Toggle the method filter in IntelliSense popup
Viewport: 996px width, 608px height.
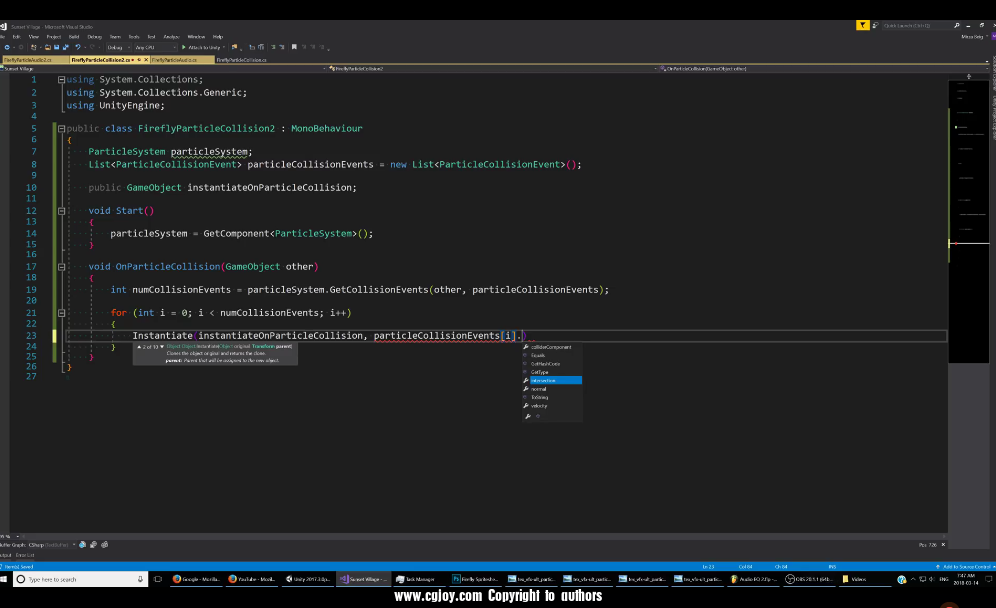pyautogui.click(x=537, y=416)
